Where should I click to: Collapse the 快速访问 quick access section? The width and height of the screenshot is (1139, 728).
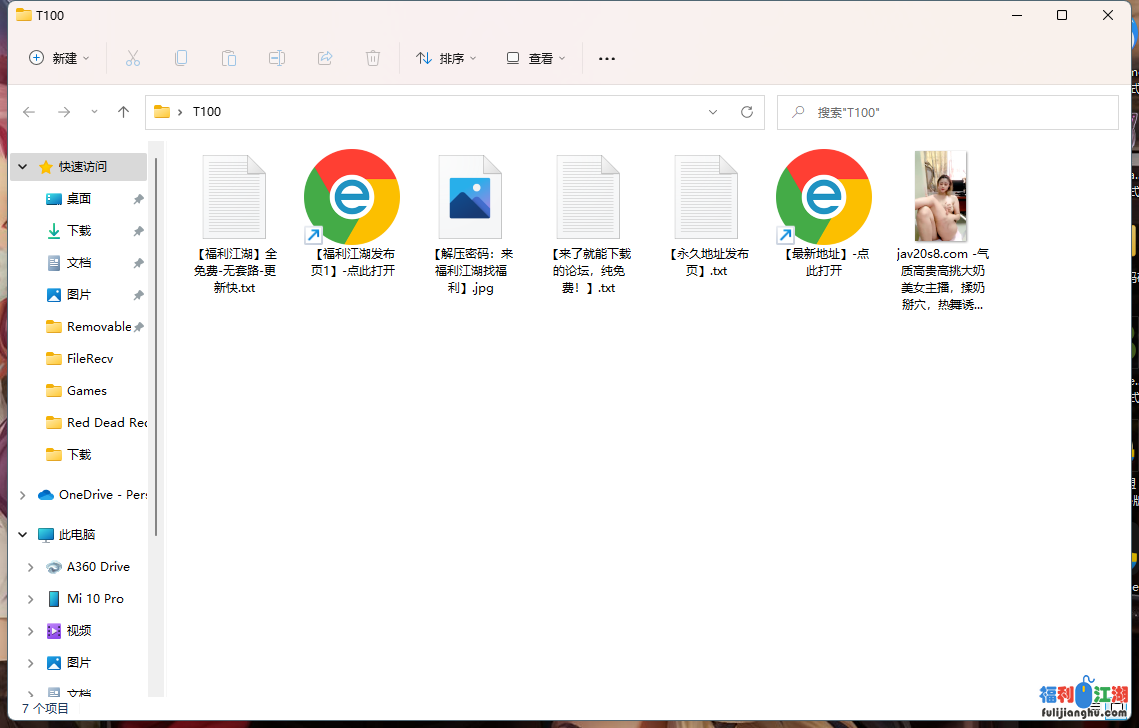(23, 167)
